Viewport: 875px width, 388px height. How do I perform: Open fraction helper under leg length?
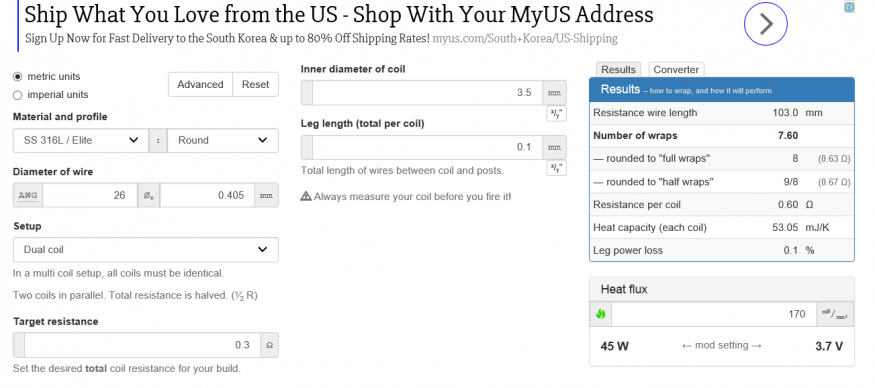click(x=556, y=168)
